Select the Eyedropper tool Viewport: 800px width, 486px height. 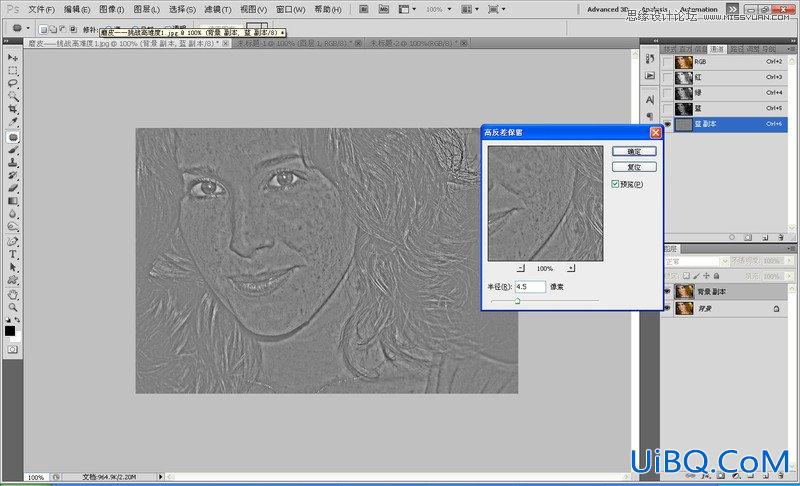click(13, 122)
